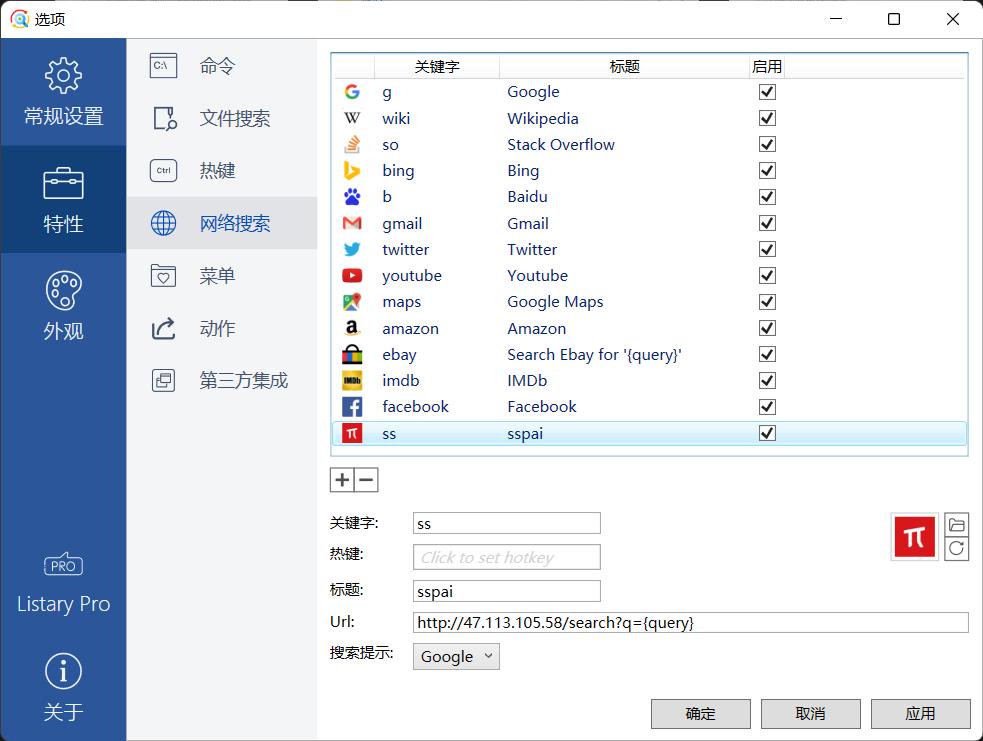The height and width of the screenshot is (741, 983).
Task: Open the 第三方集成 settings page
Action: tap(222, 381)
